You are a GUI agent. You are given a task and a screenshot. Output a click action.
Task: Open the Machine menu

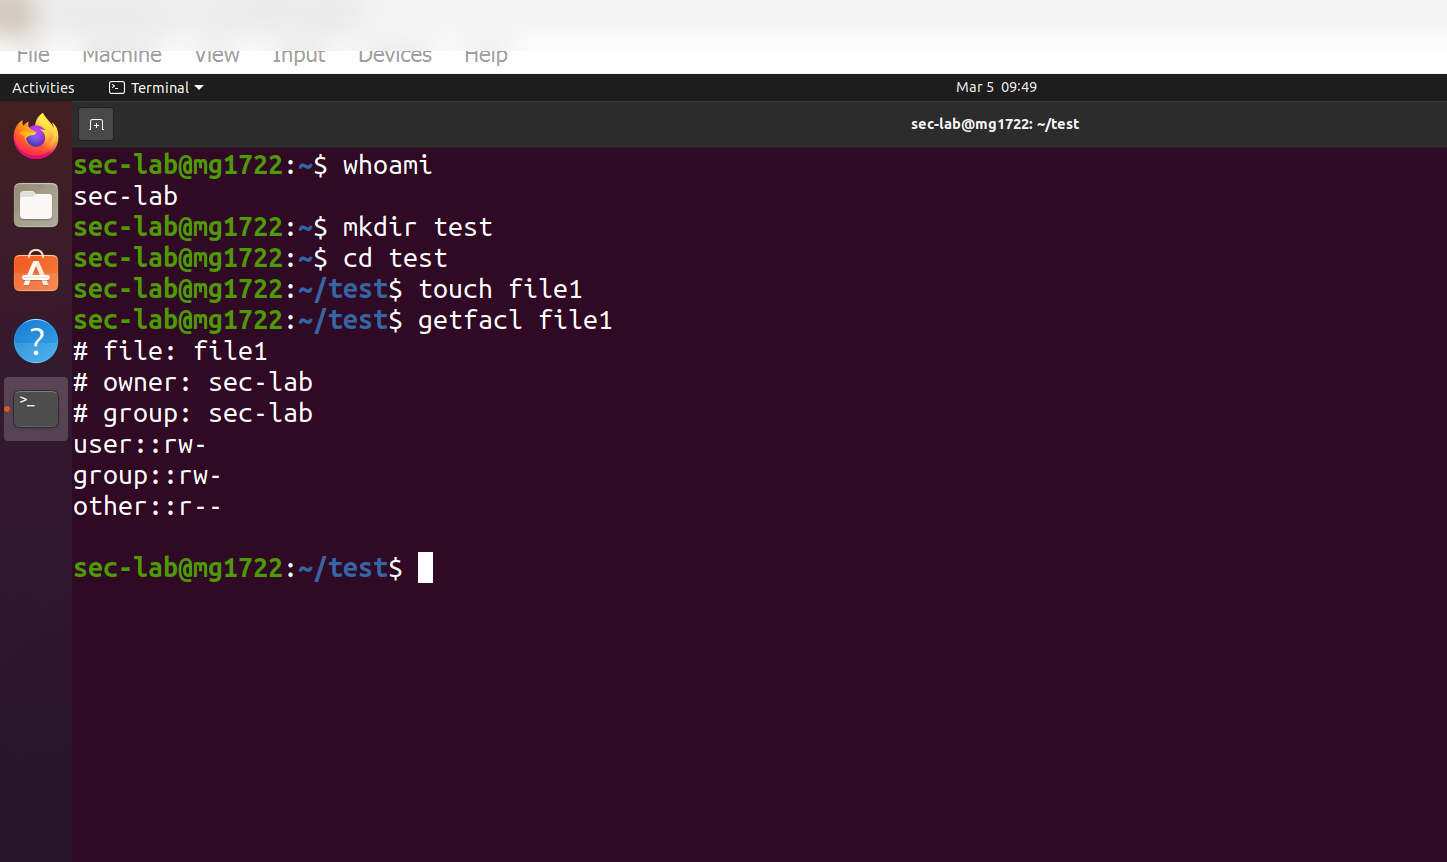point(122,55)
